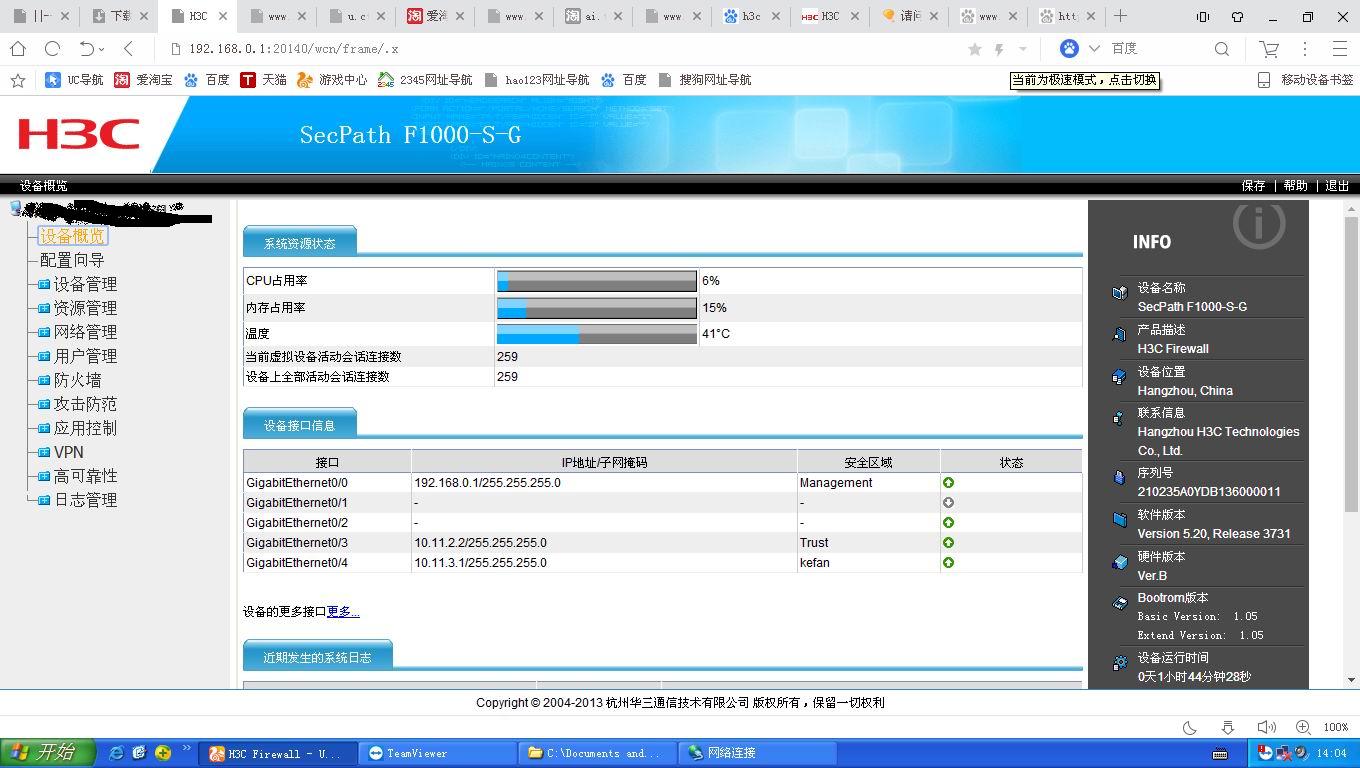Screen dimensions: 1360x768
Task: Open the browser download manager icon
Action: coord(1228,727)
